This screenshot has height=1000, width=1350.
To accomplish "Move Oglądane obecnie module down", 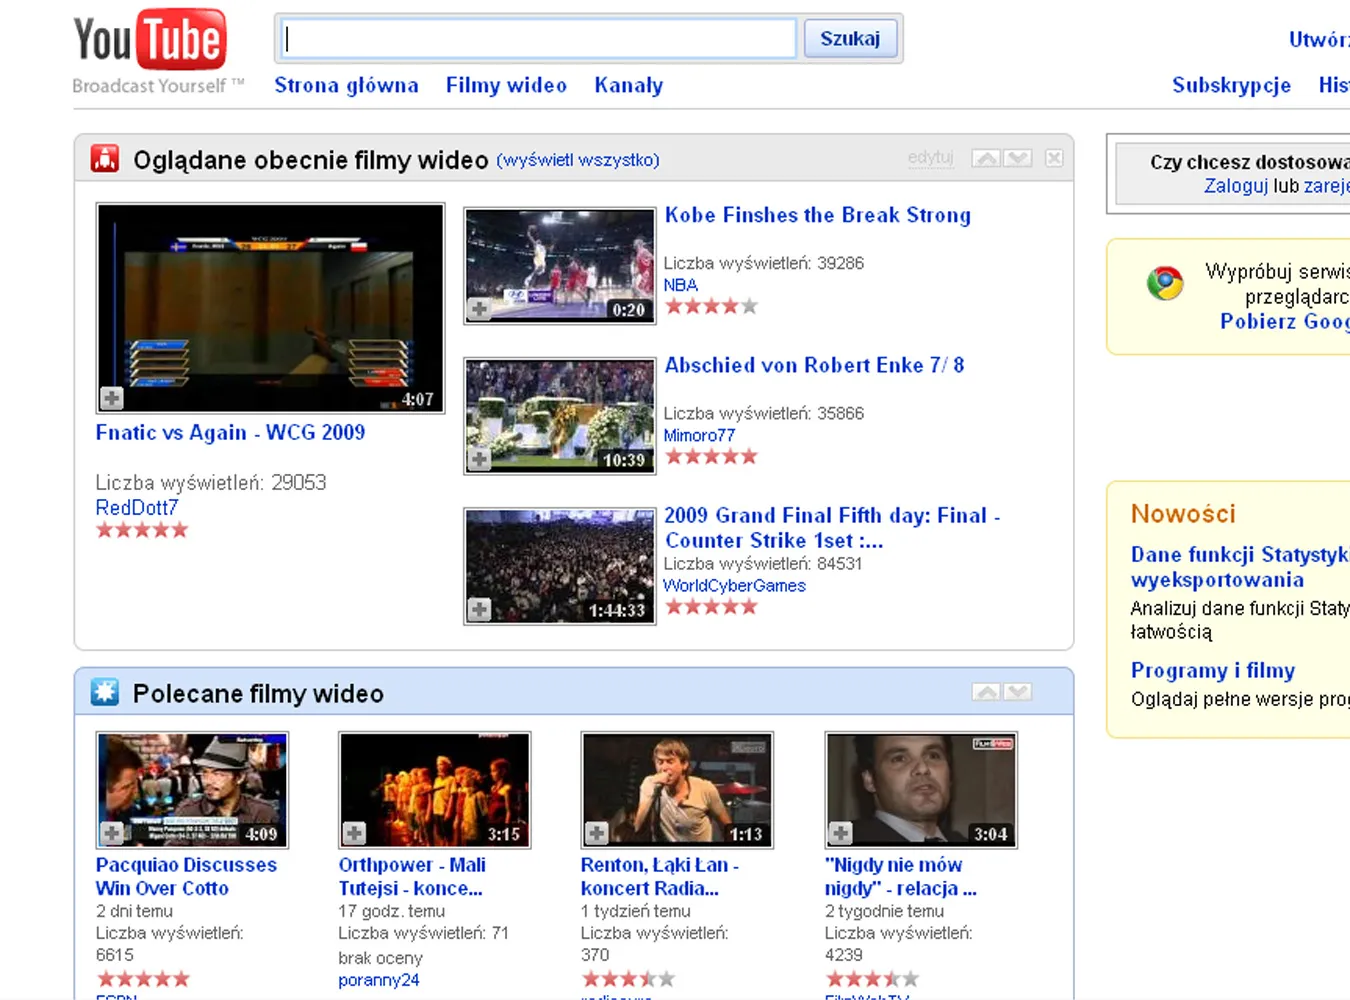I will click(1018, 158).
